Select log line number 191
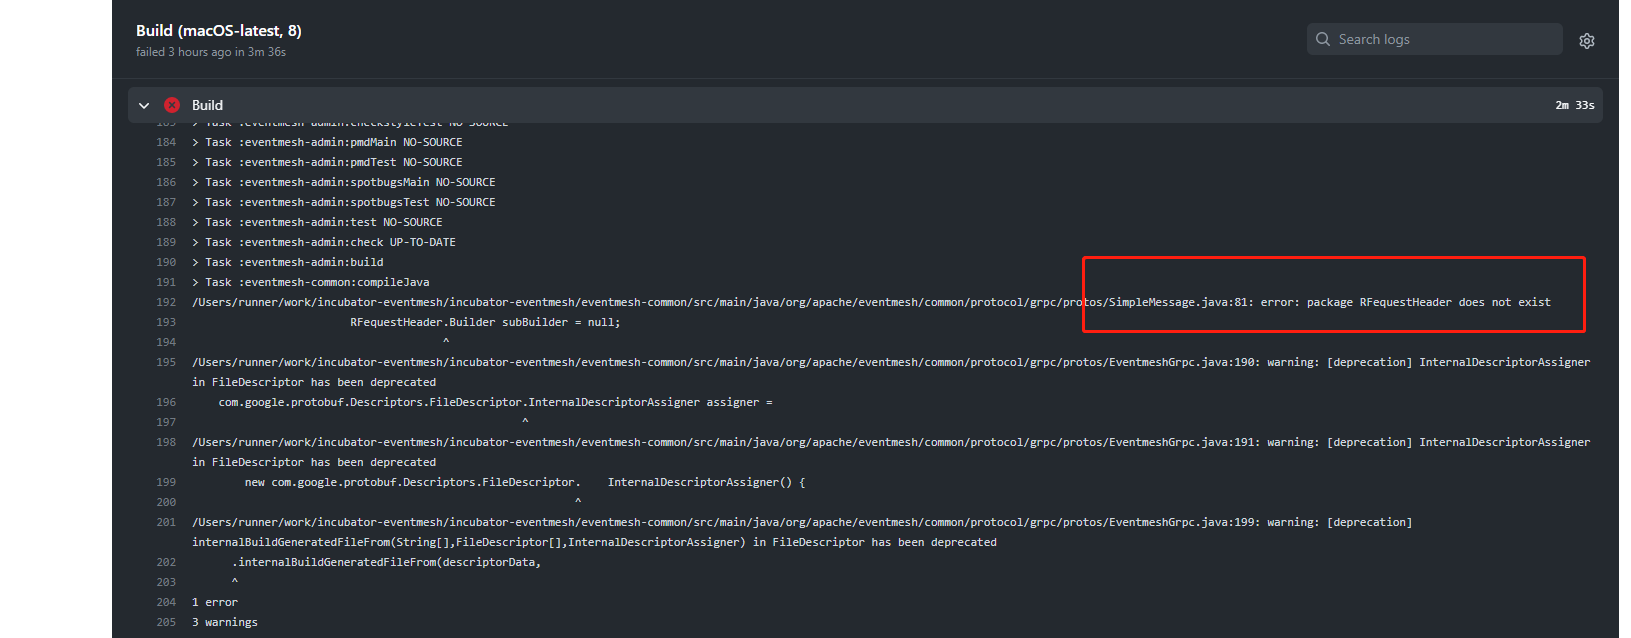 point(166,282)
